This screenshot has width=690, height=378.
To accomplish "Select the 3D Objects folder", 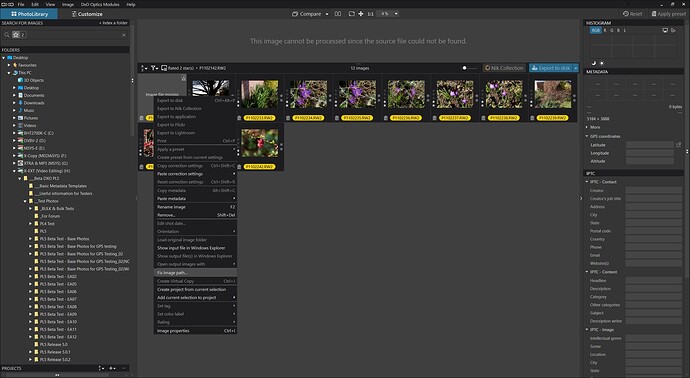I will click(x=31, y=80).
